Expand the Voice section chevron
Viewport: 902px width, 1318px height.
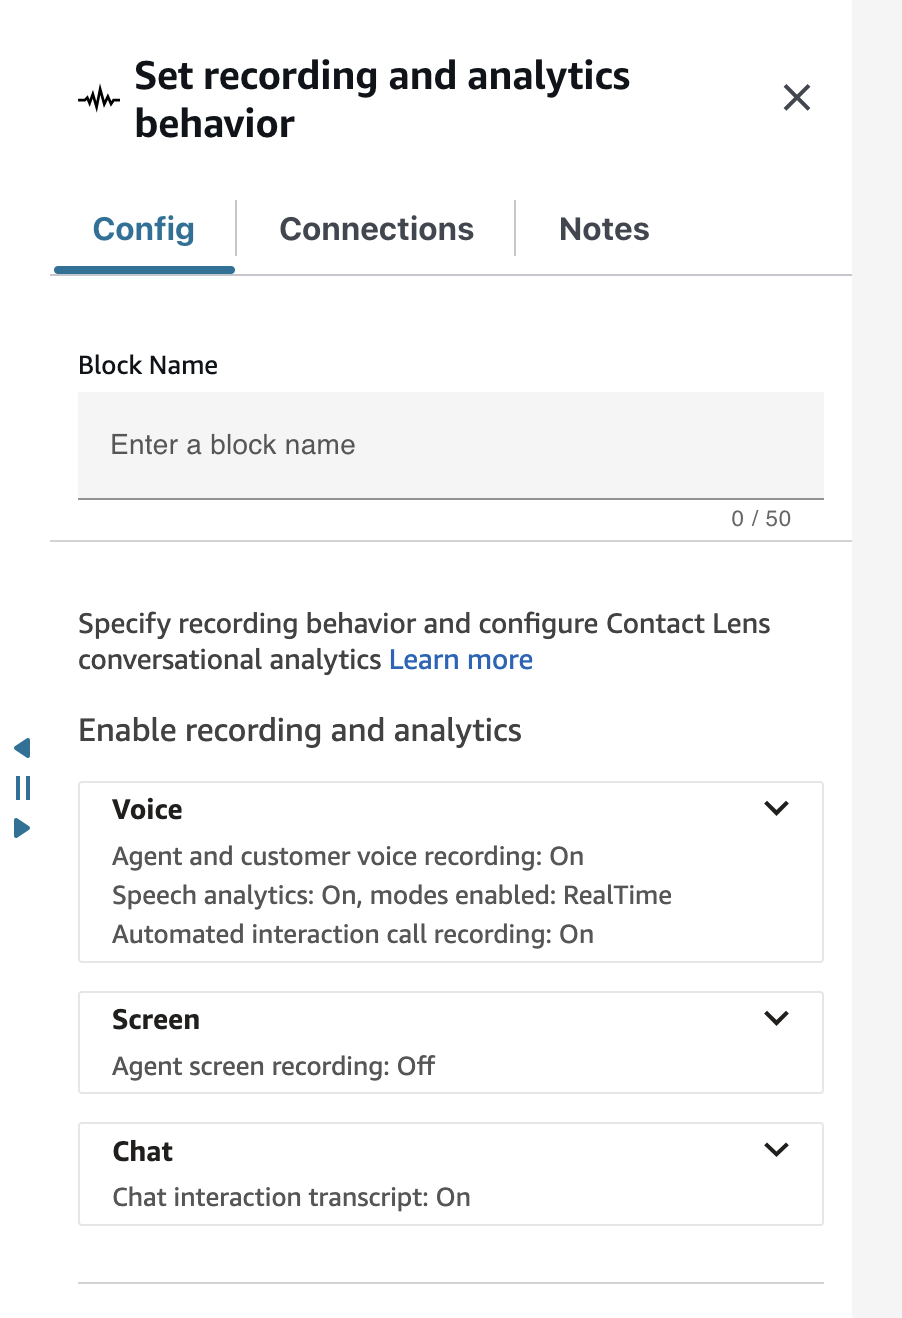point(776,809)
